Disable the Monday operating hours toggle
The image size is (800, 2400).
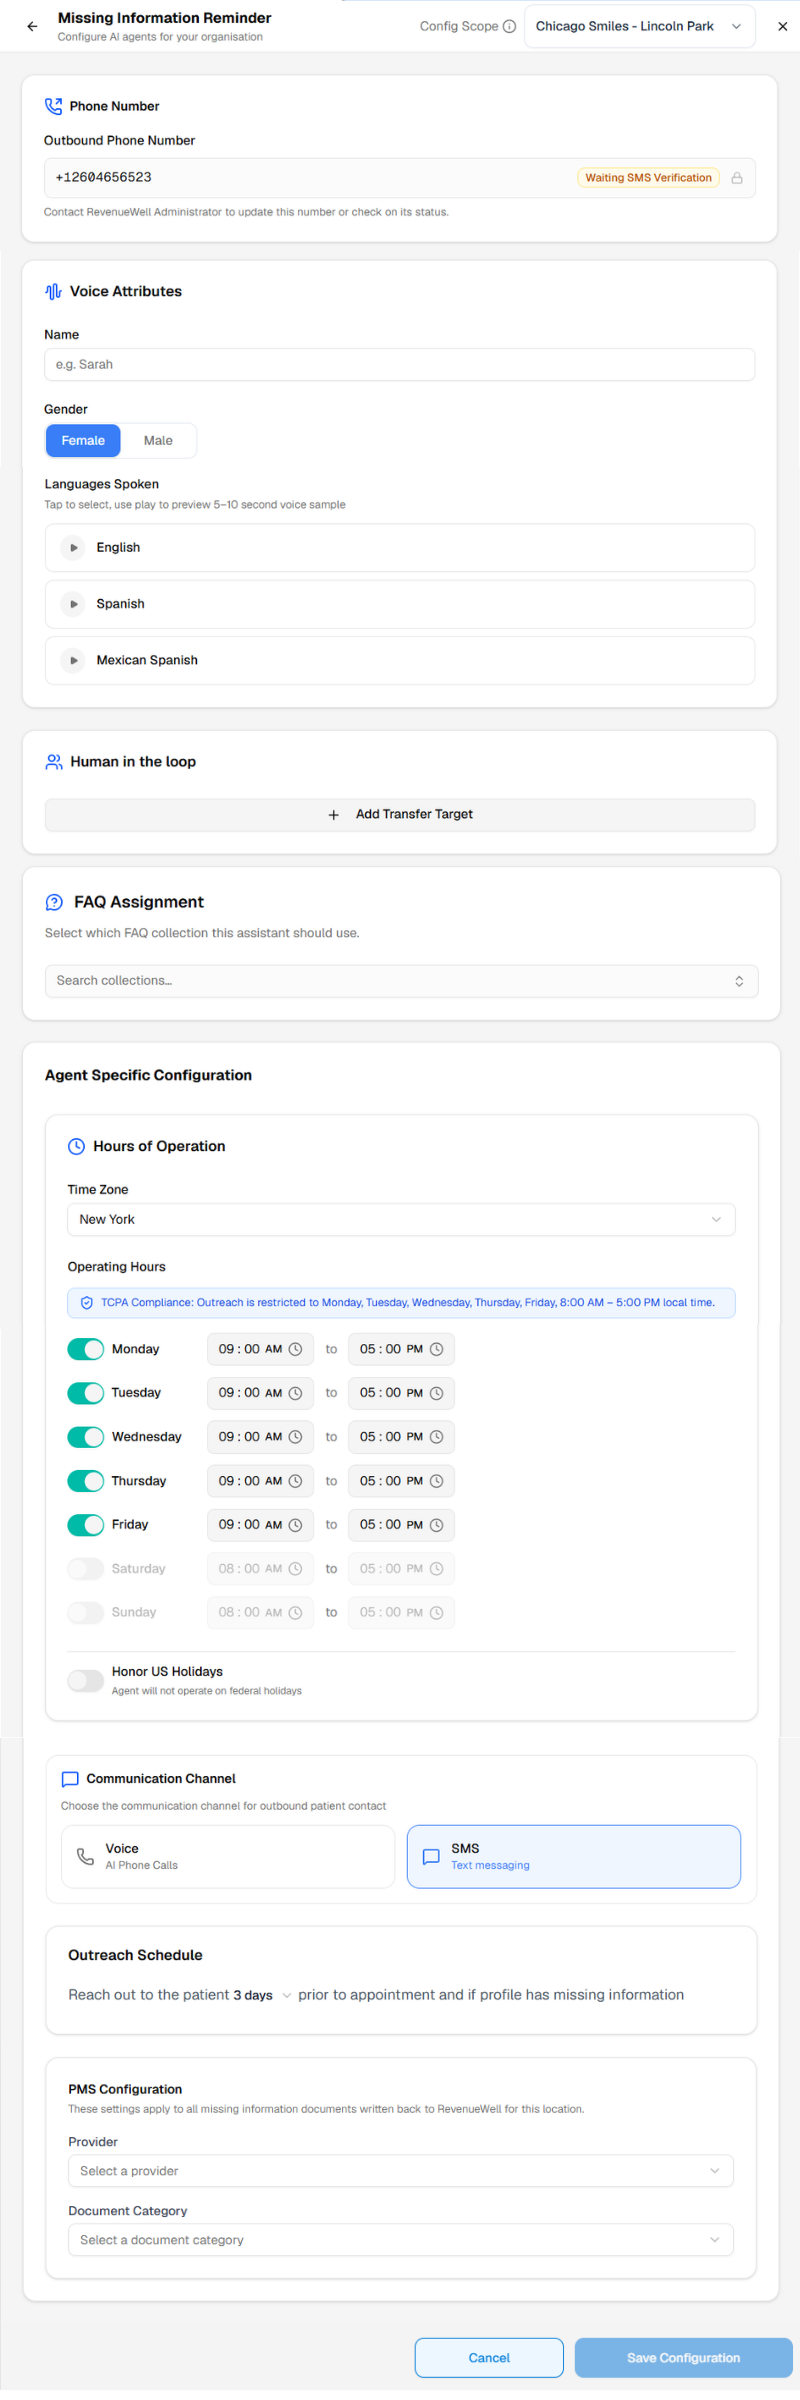[86, 1349]
